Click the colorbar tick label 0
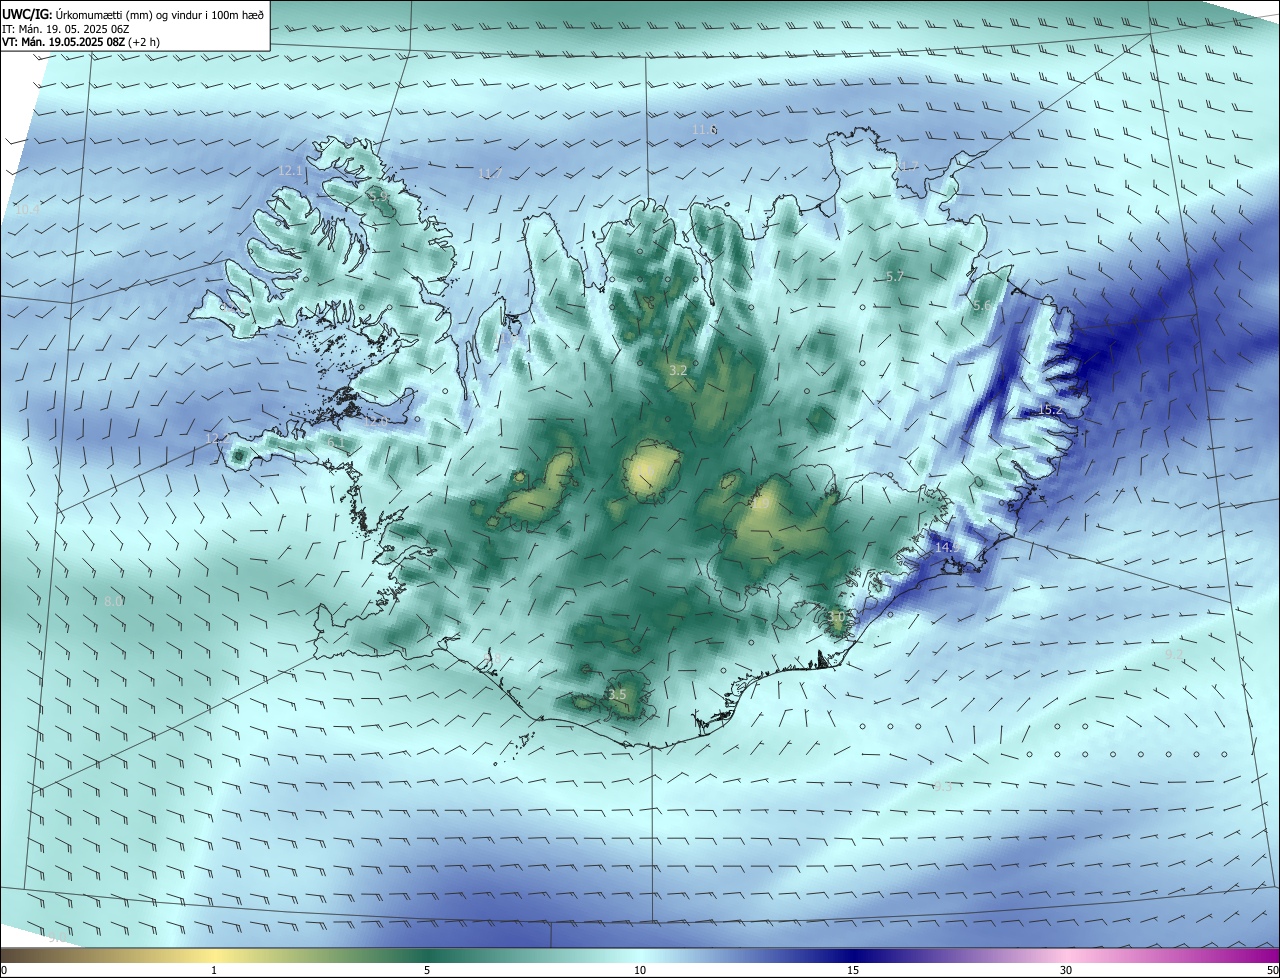The image size is (1280, 978). click(x=4, y=970)
